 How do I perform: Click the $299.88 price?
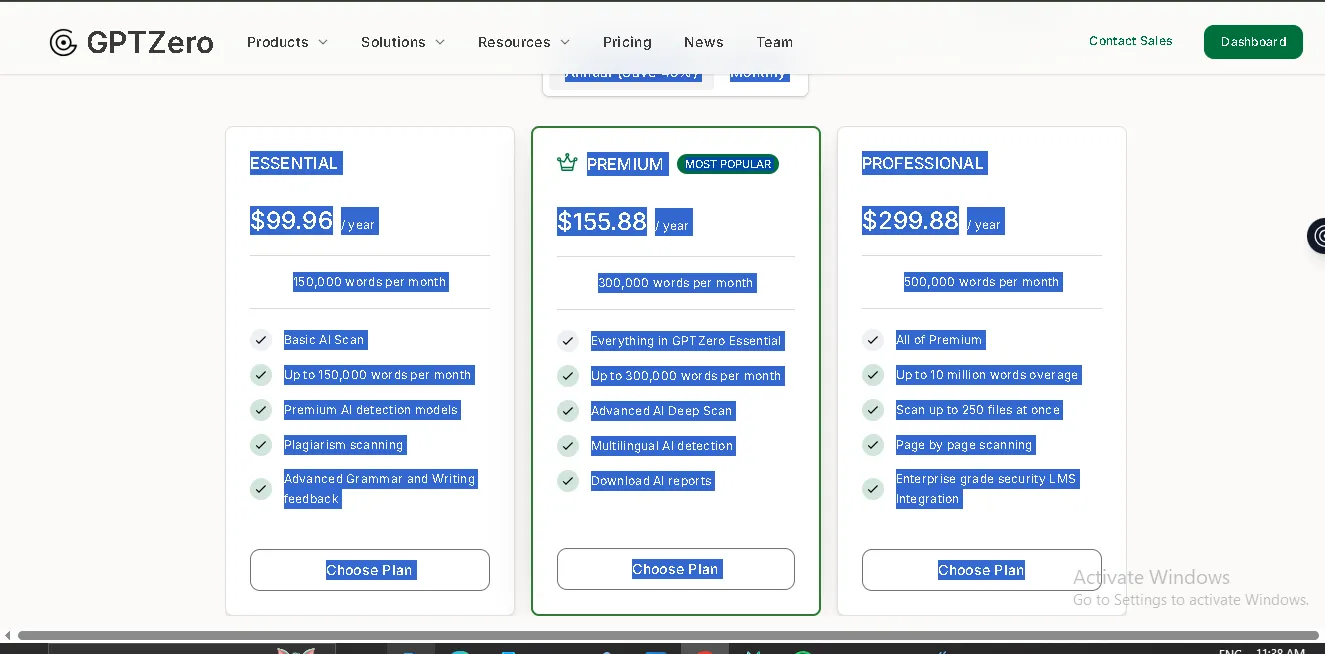pos(910,220)
